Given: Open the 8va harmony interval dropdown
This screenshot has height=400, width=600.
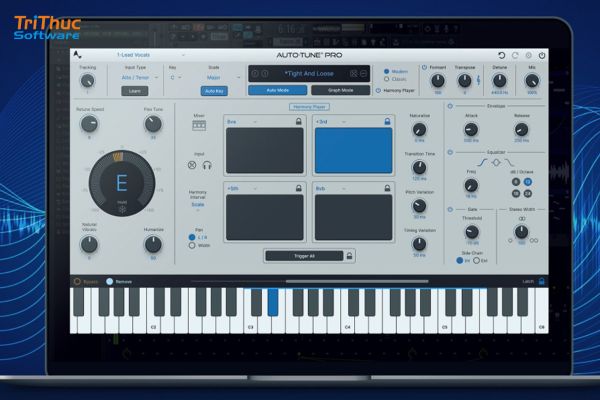Looking at the screenshot, I should coord(242,122).
